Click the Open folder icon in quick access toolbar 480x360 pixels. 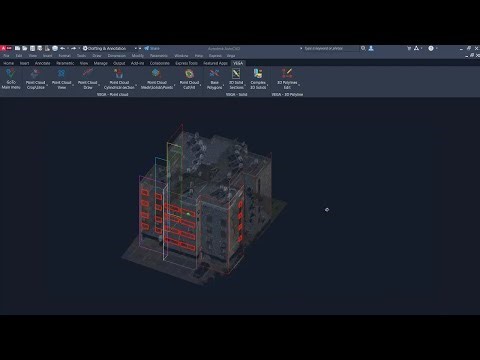[25, 49]
